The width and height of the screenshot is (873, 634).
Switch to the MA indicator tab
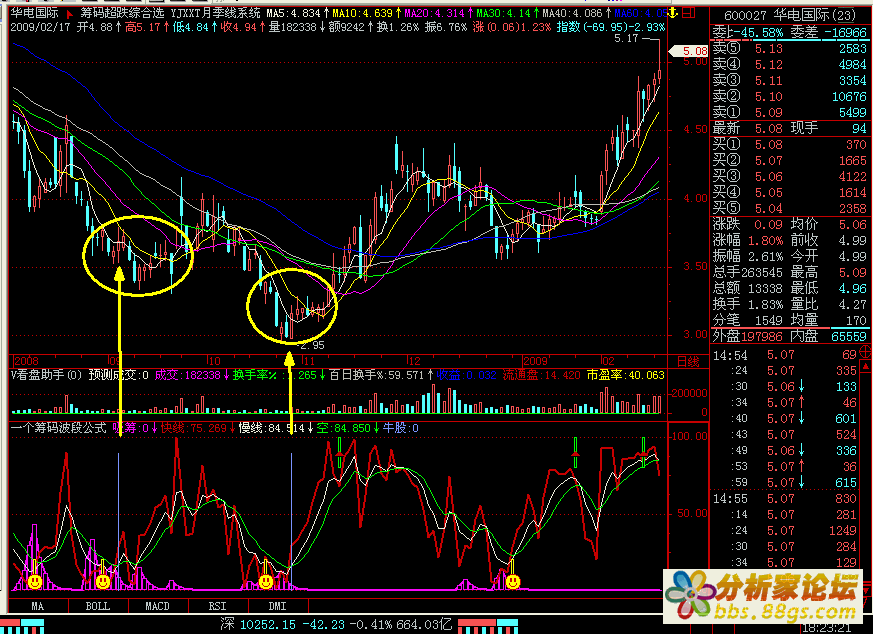coord(38,606)
